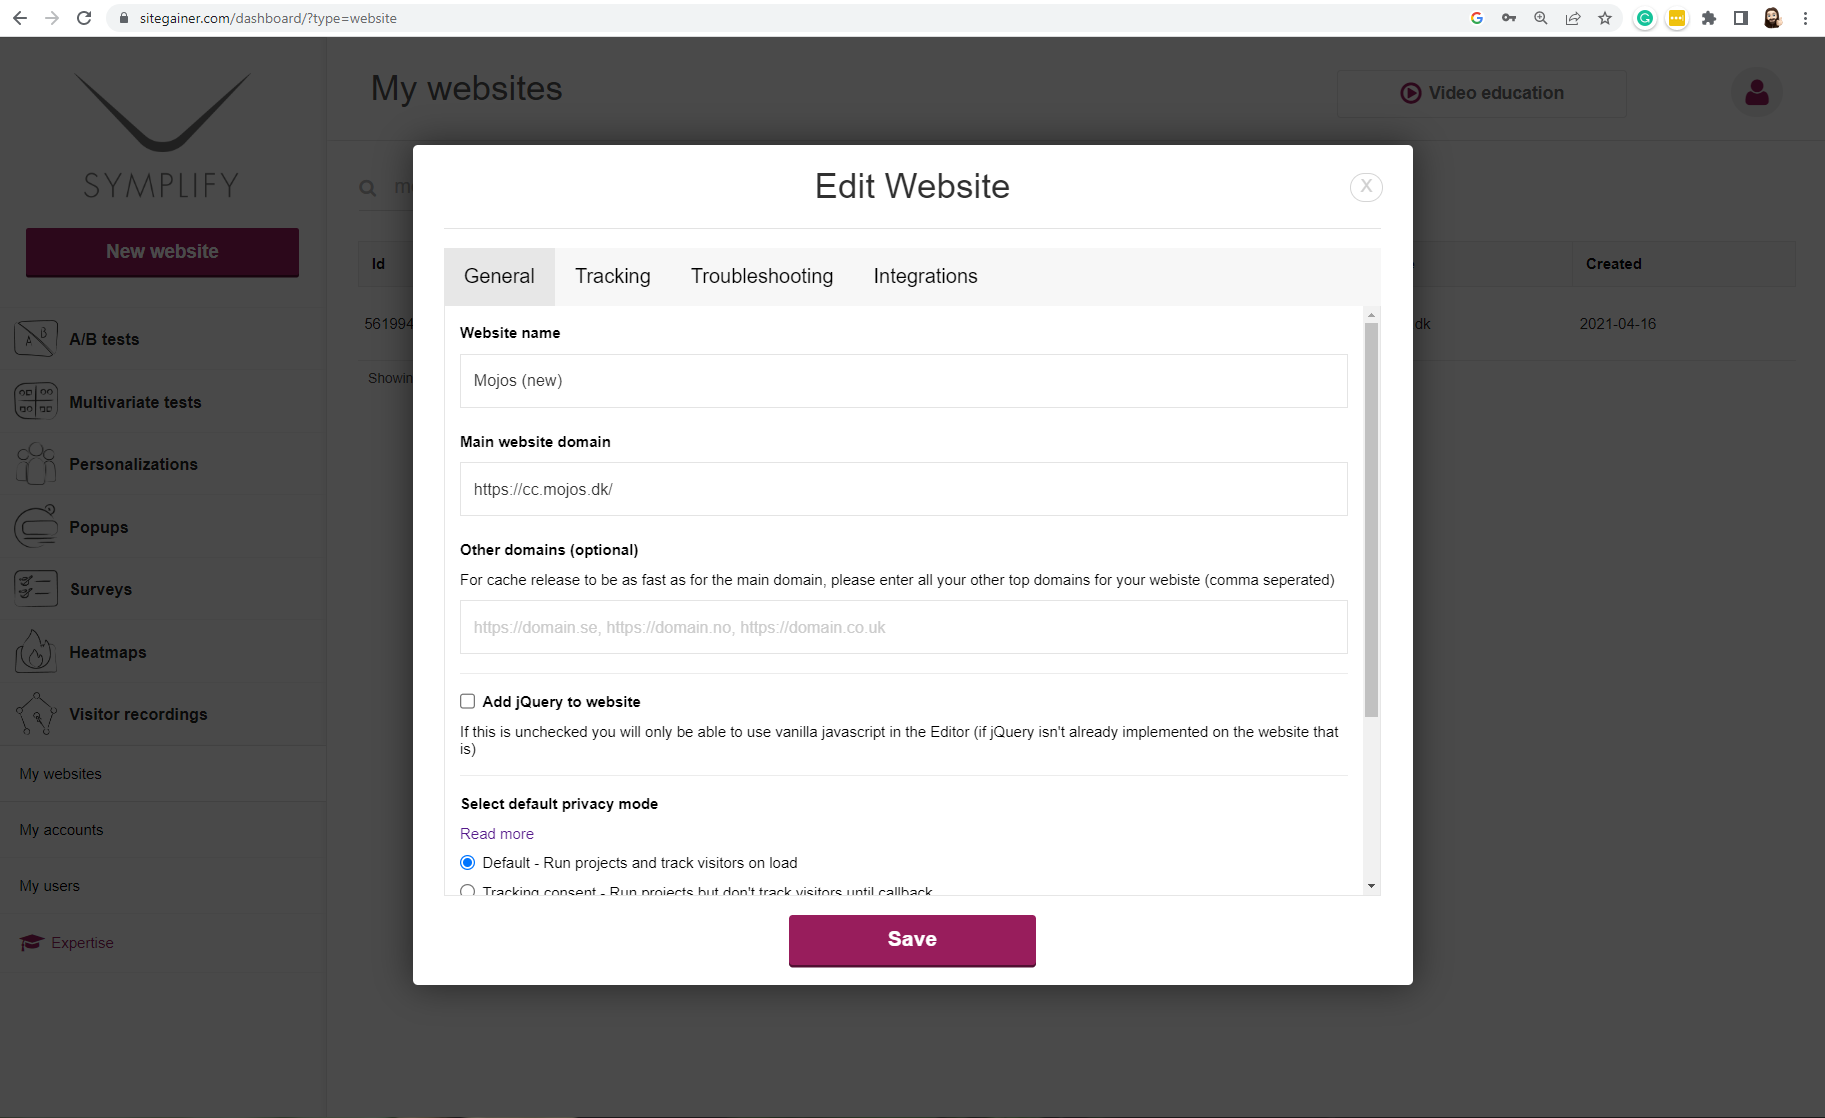Viewport: 1825px width, 1118px height.
Task: Click the New website button
Action: [161, 252]
